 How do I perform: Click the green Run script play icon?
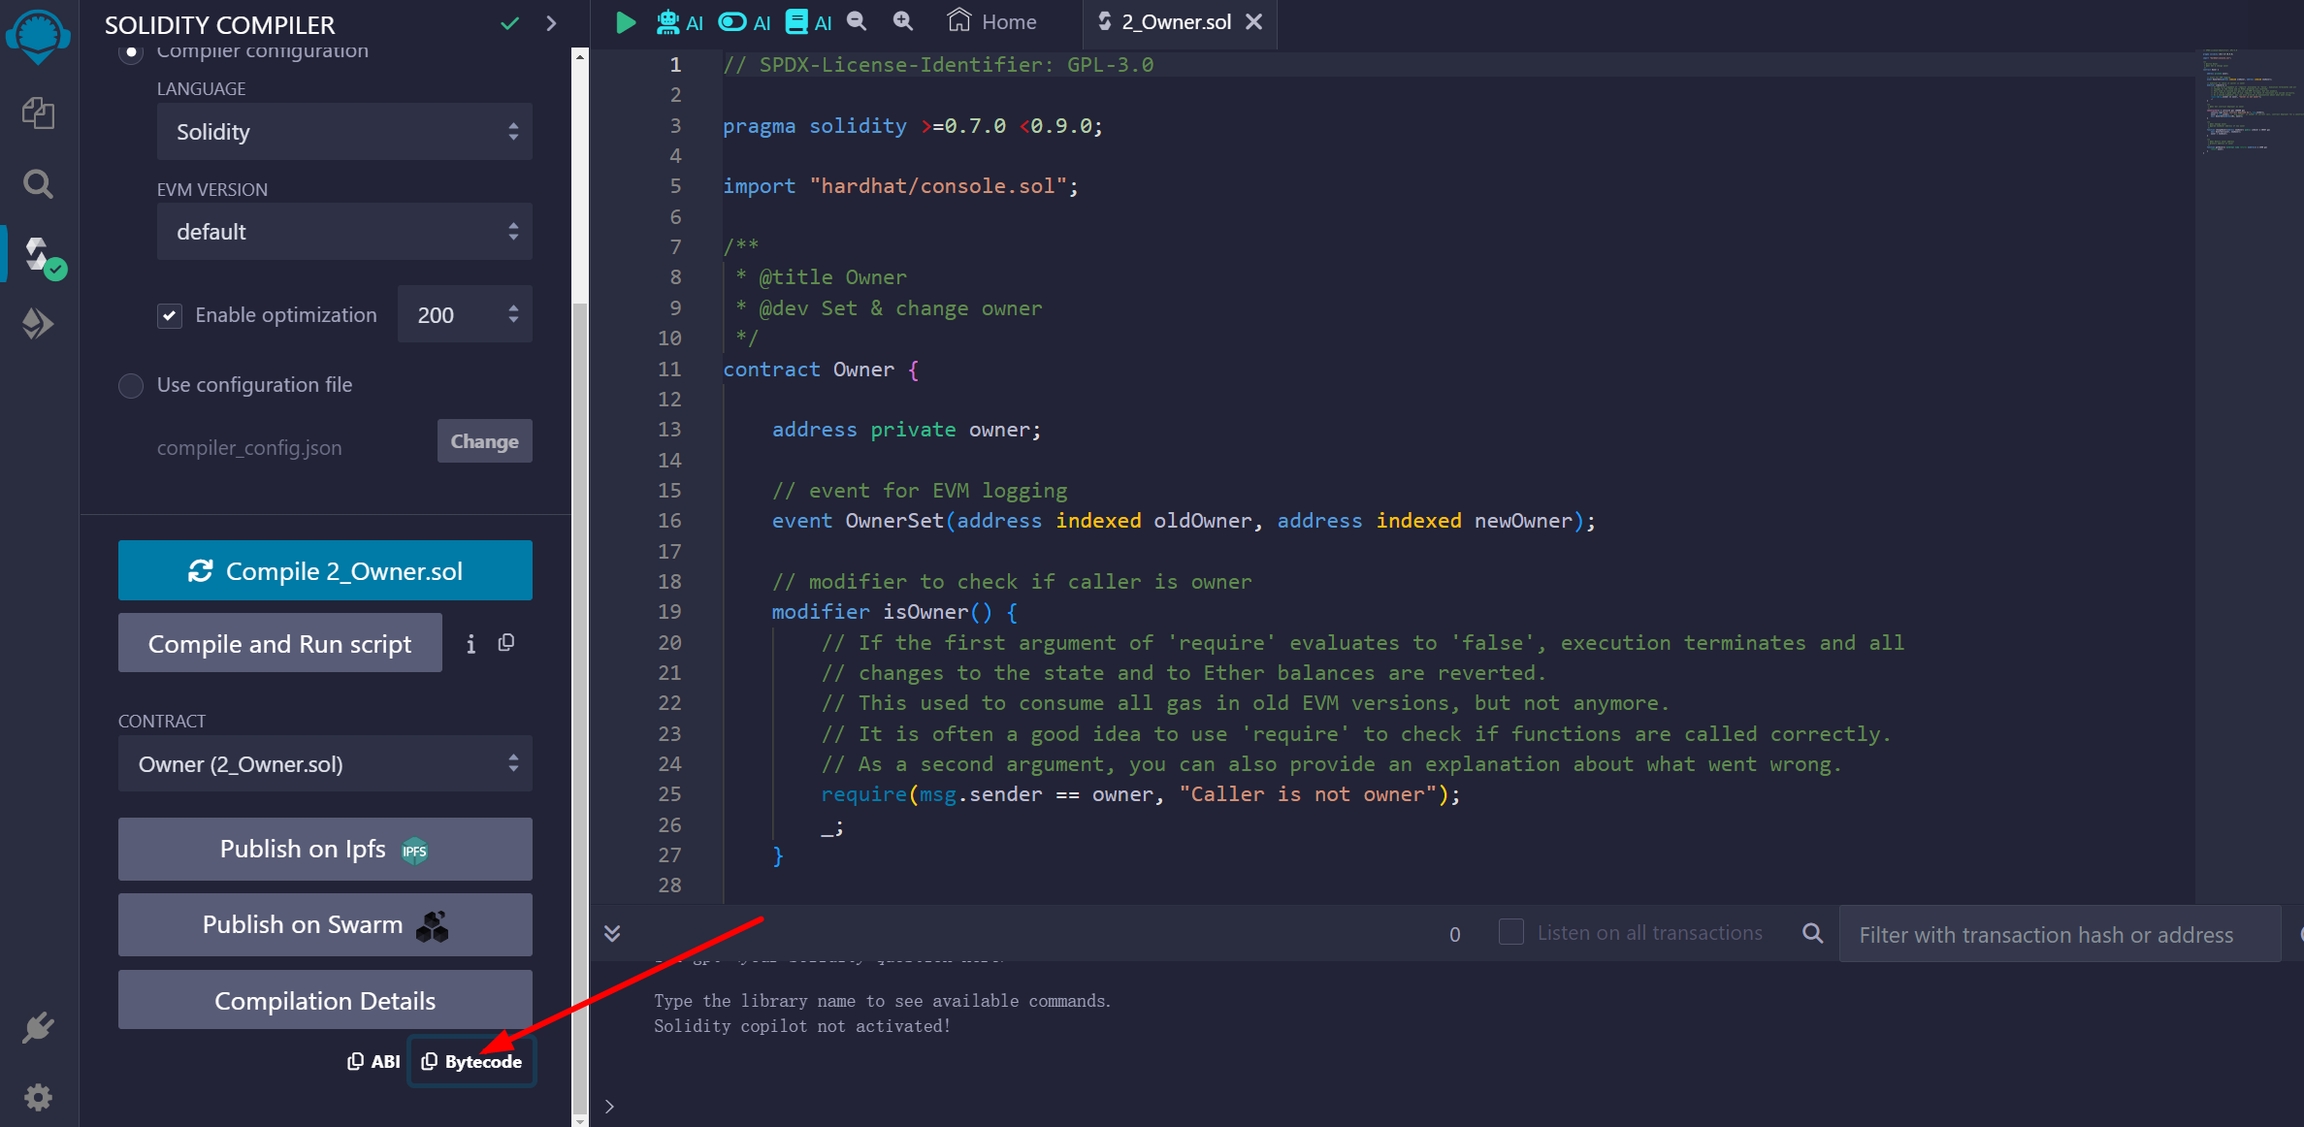[x=626, y=22]
